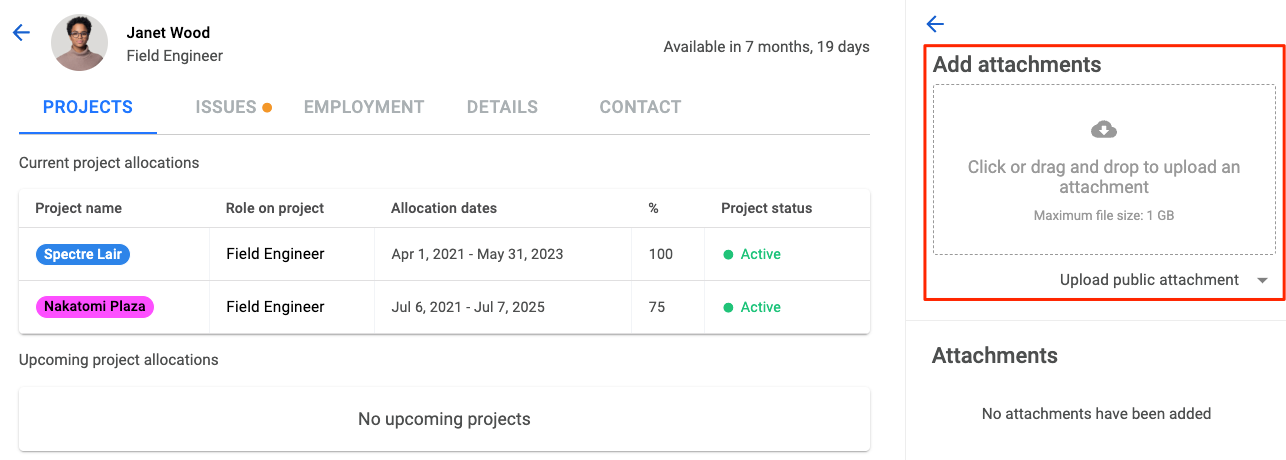
Task: Open the Upload public attachment selector
Action: tap(1164, 280)
